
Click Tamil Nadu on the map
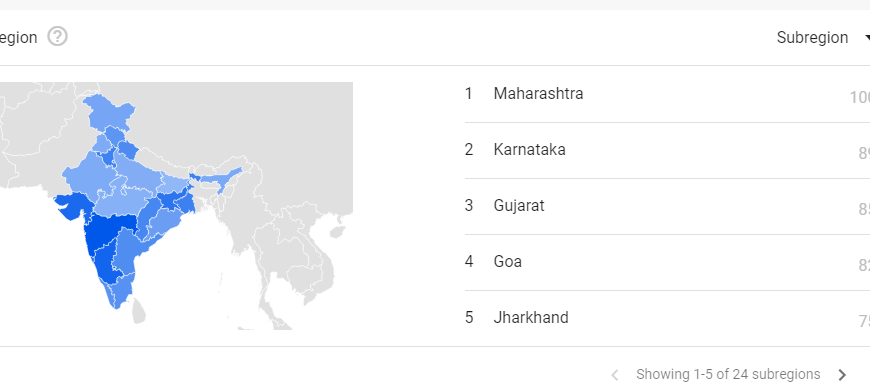pos(119,290)
